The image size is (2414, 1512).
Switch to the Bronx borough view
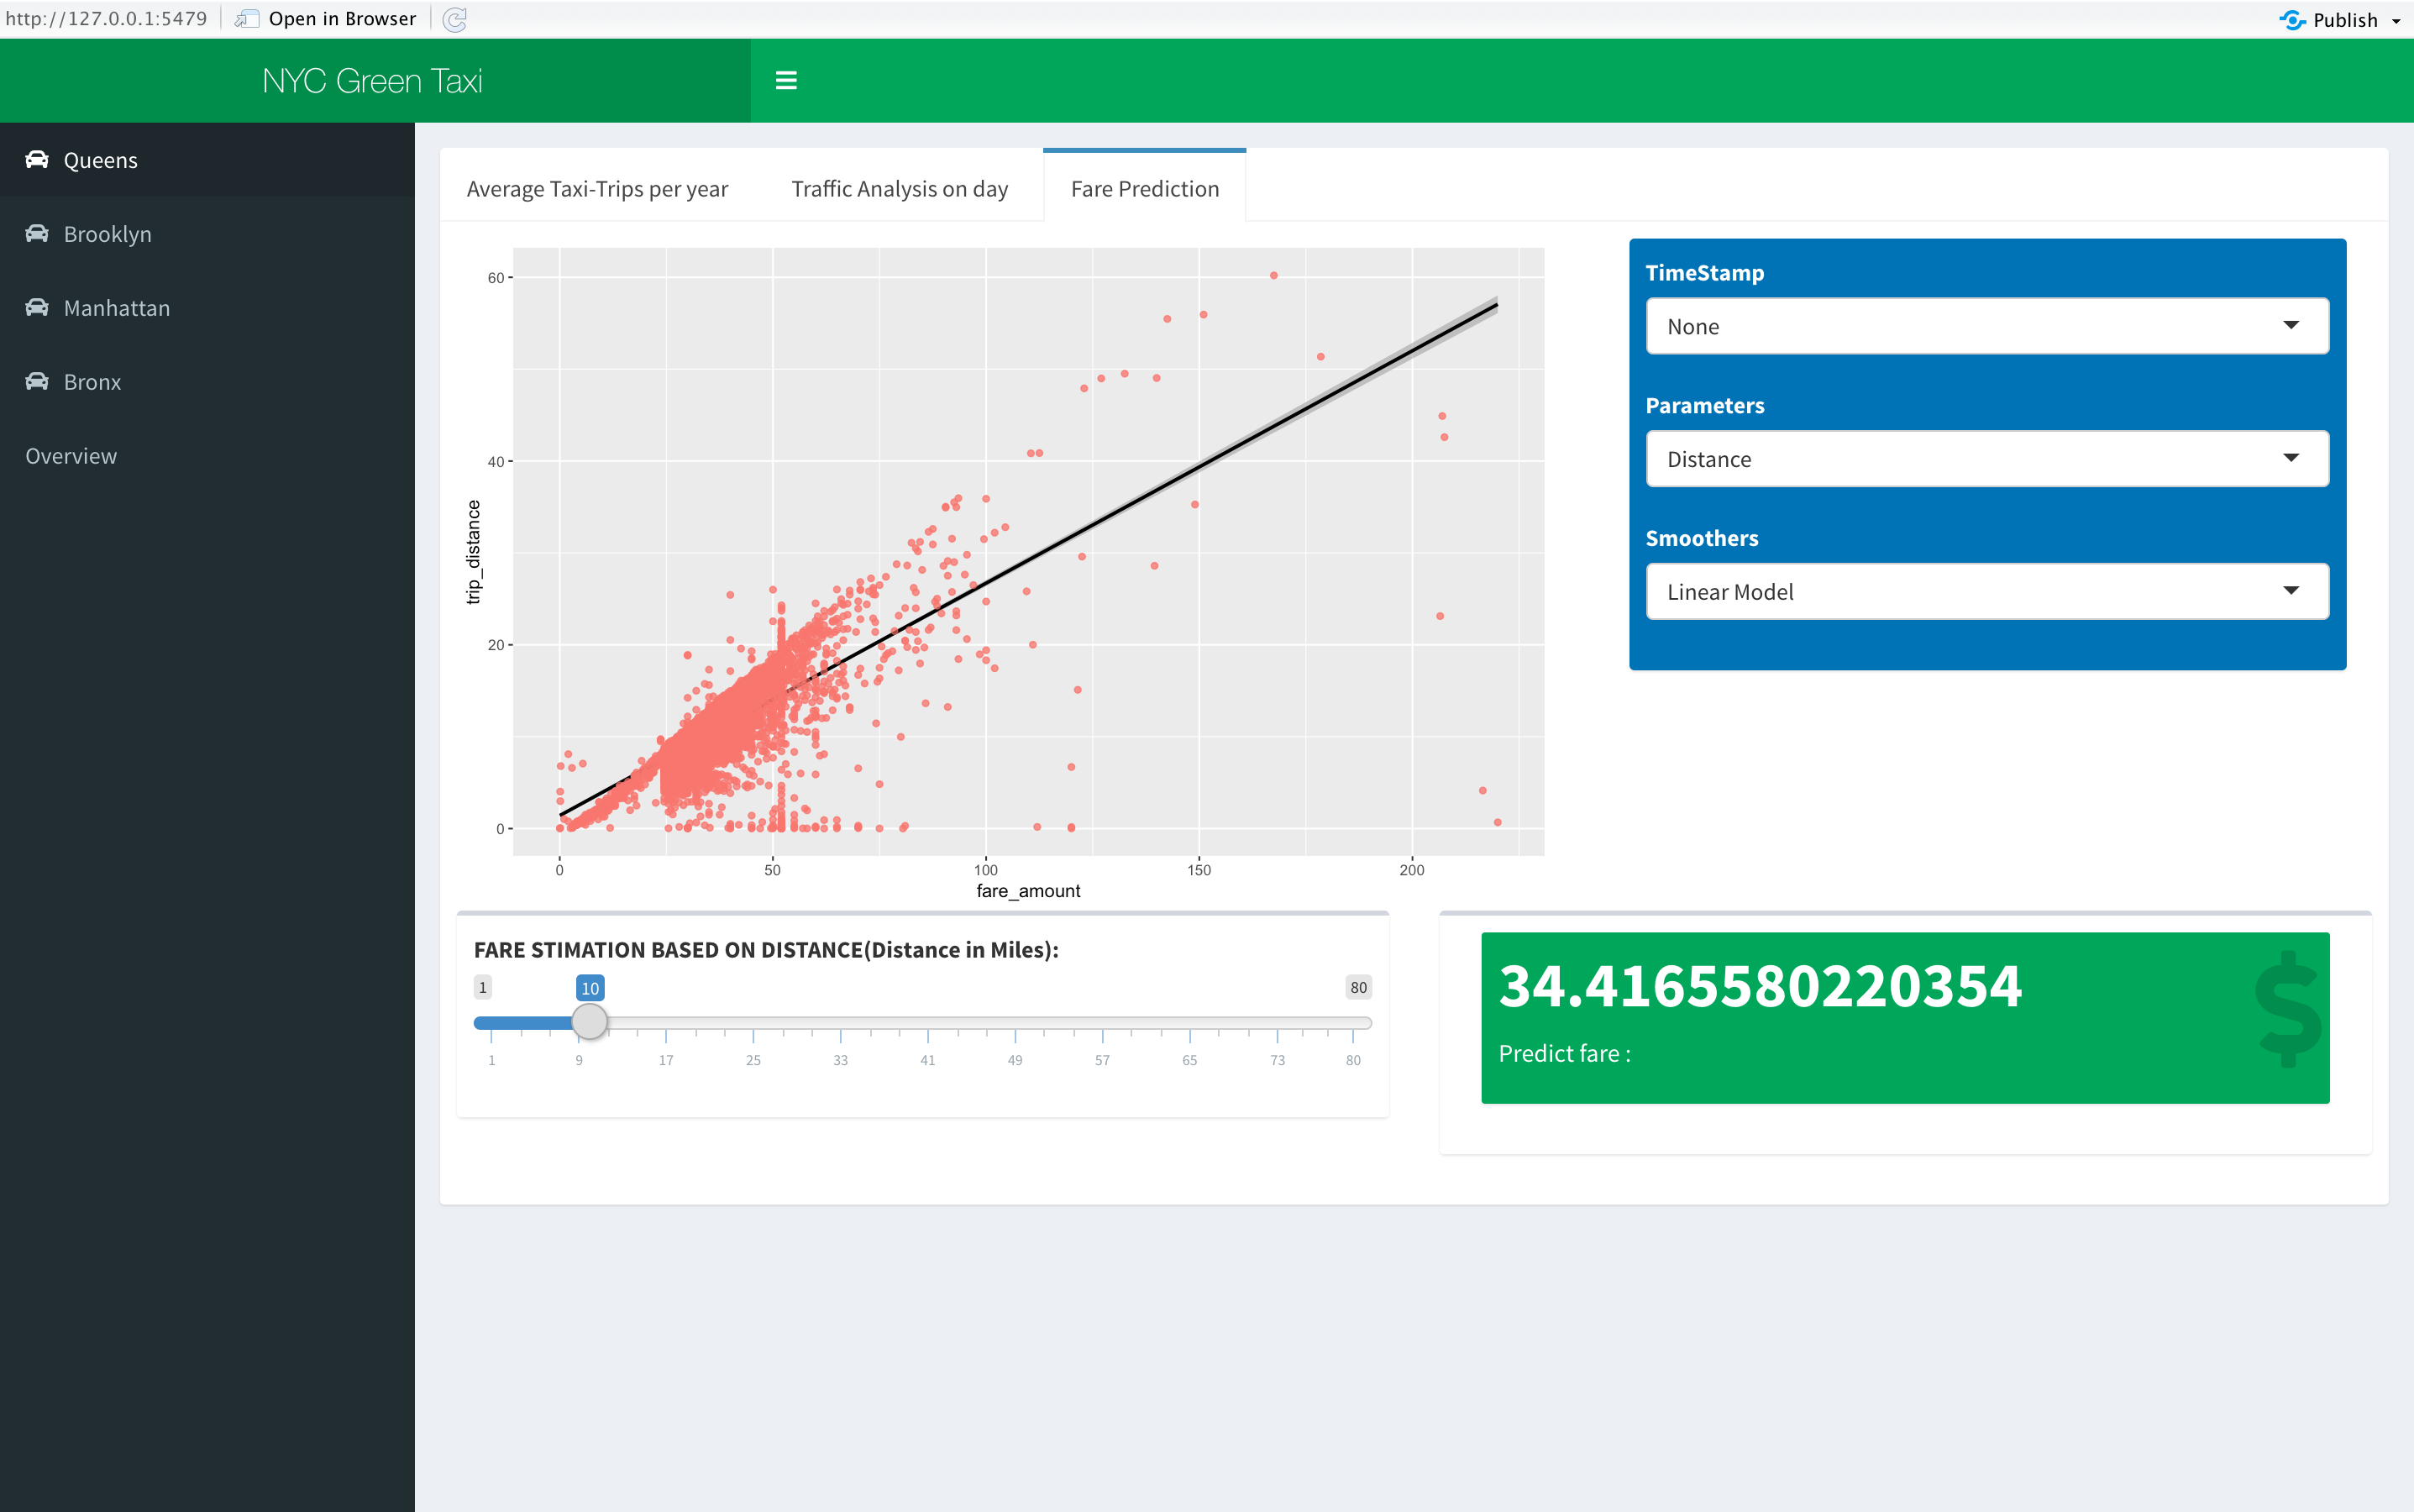point(92,380)
